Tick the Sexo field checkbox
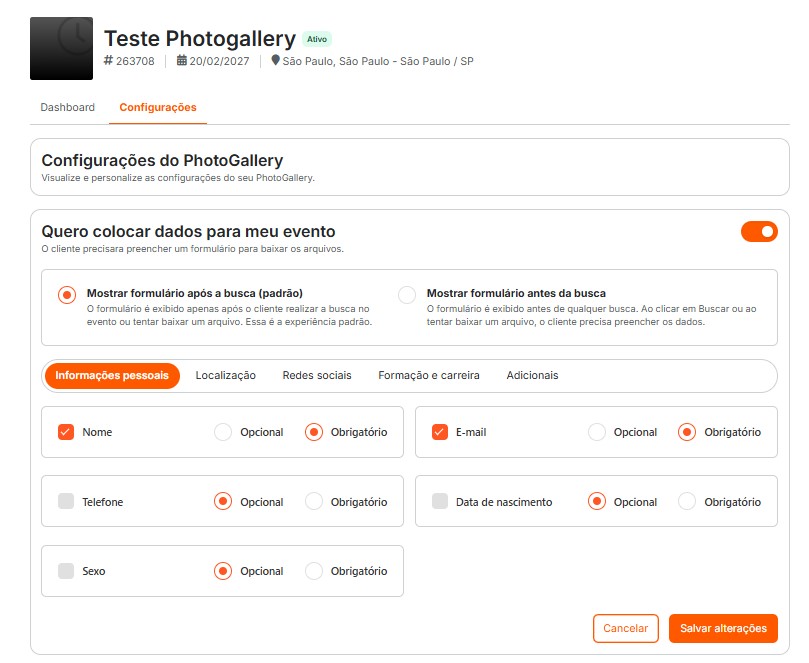The height and width of the screenshot is (663, 809). coord(66,571)
